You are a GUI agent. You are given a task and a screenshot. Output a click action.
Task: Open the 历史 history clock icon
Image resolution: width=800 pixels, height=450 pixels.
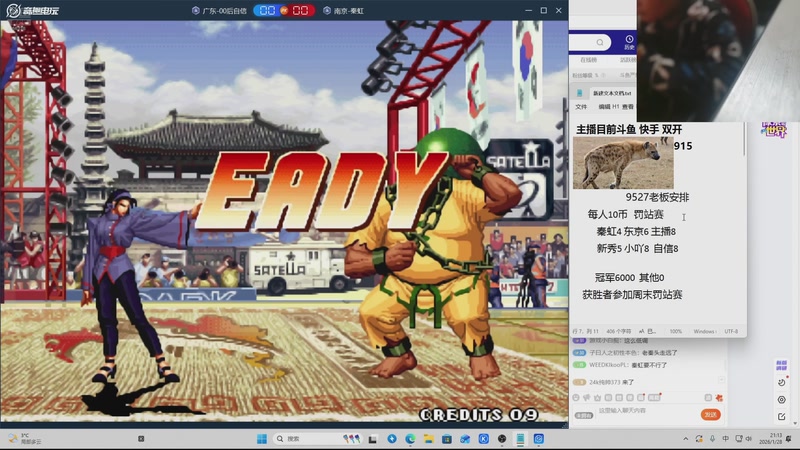pos(629,42)
